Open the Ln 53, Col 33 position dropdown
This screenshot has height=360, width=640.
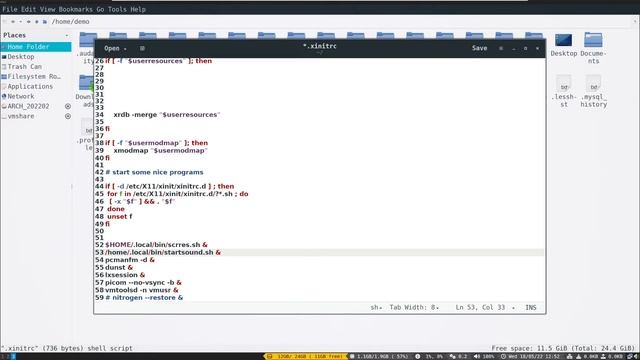point(485,307)
